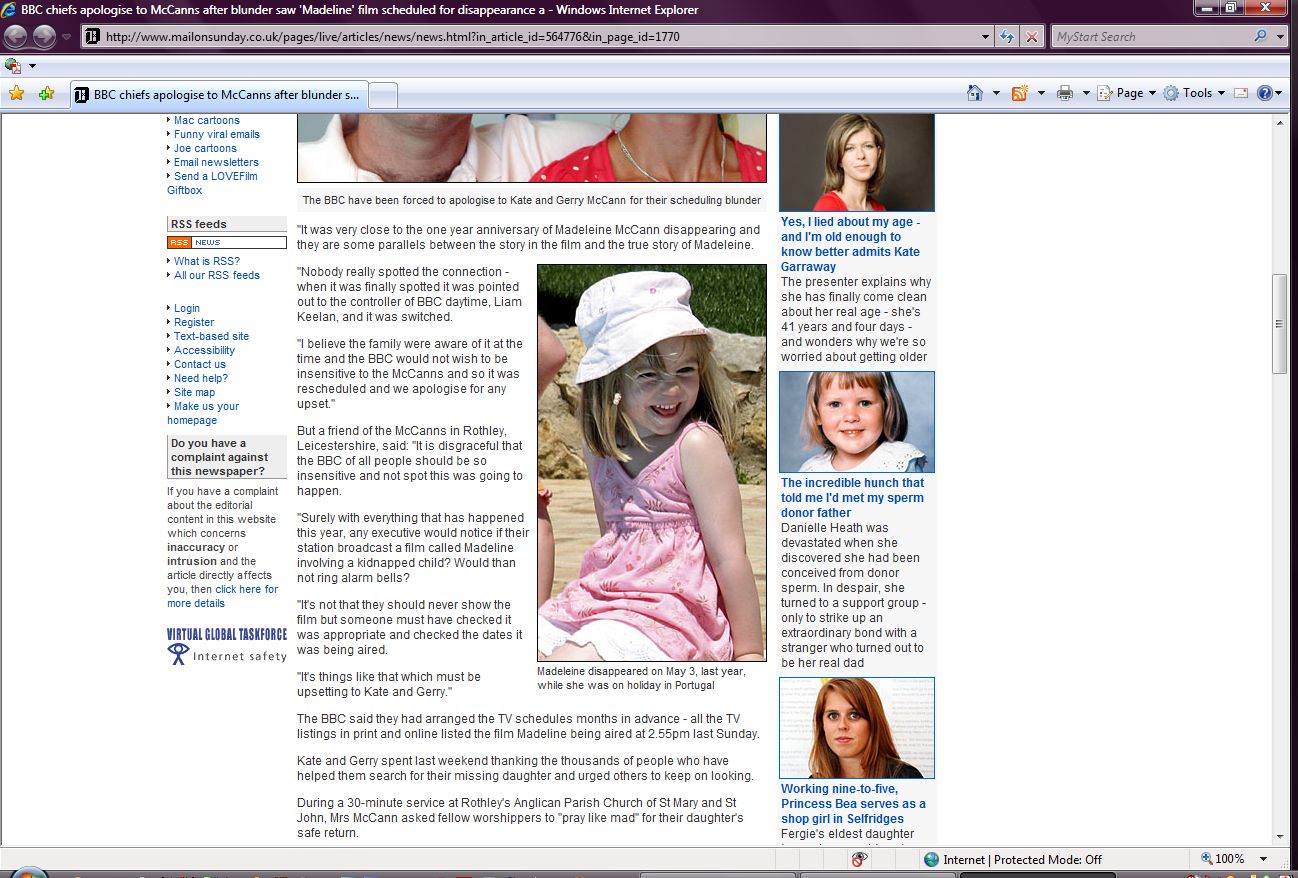This screenshot has width=1298, height=878.
Task: Click the Favorites Center star icon
Action: (x=16, y=94)
